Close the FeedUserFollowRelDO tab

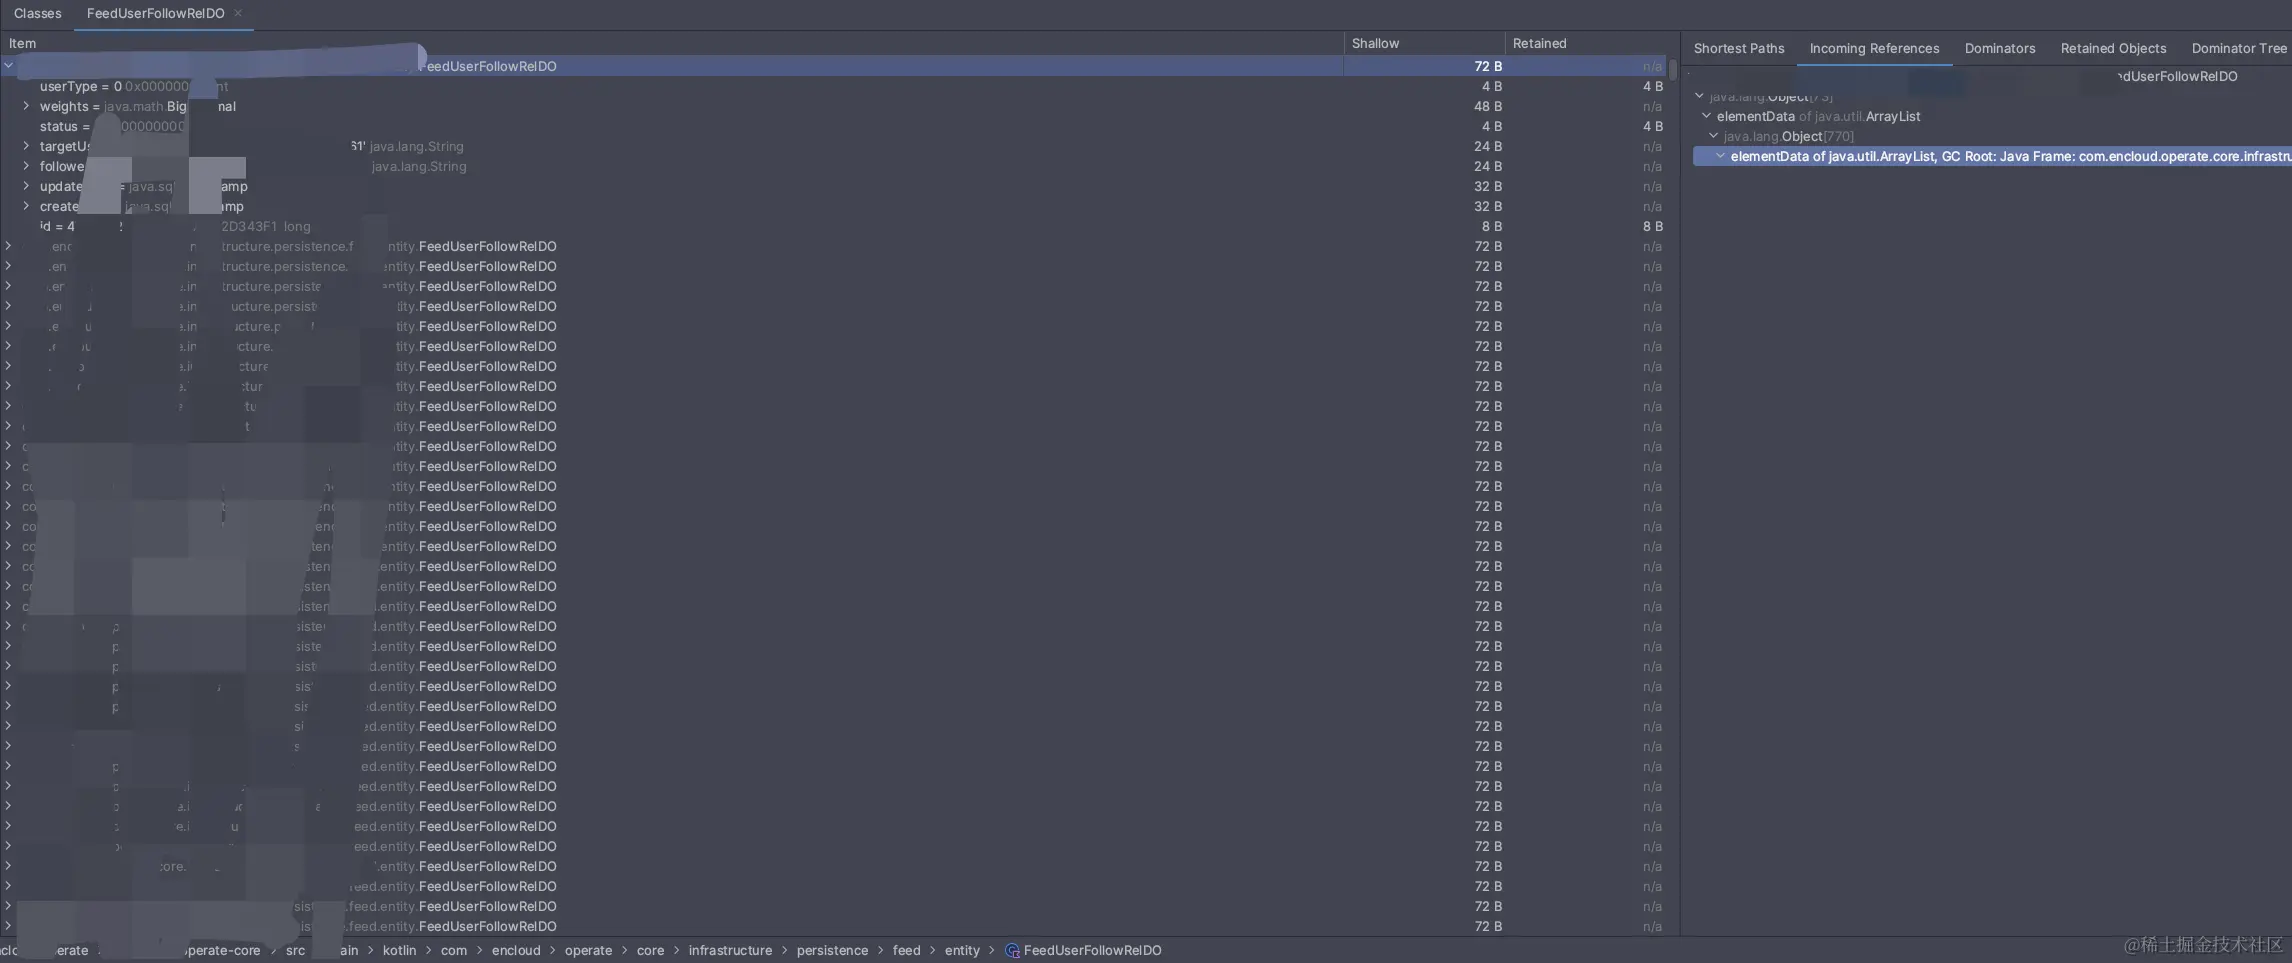(238, 13)
